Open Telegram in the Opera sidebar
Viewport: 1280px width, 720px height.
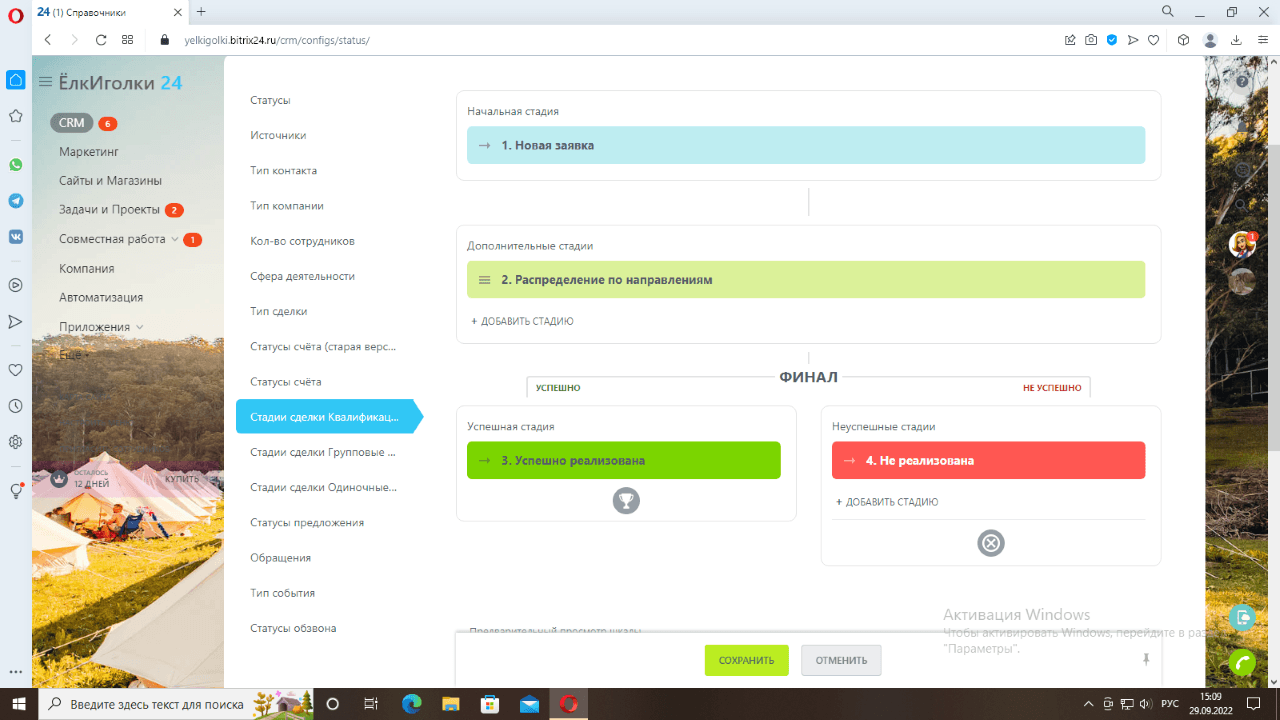point(15,201)
